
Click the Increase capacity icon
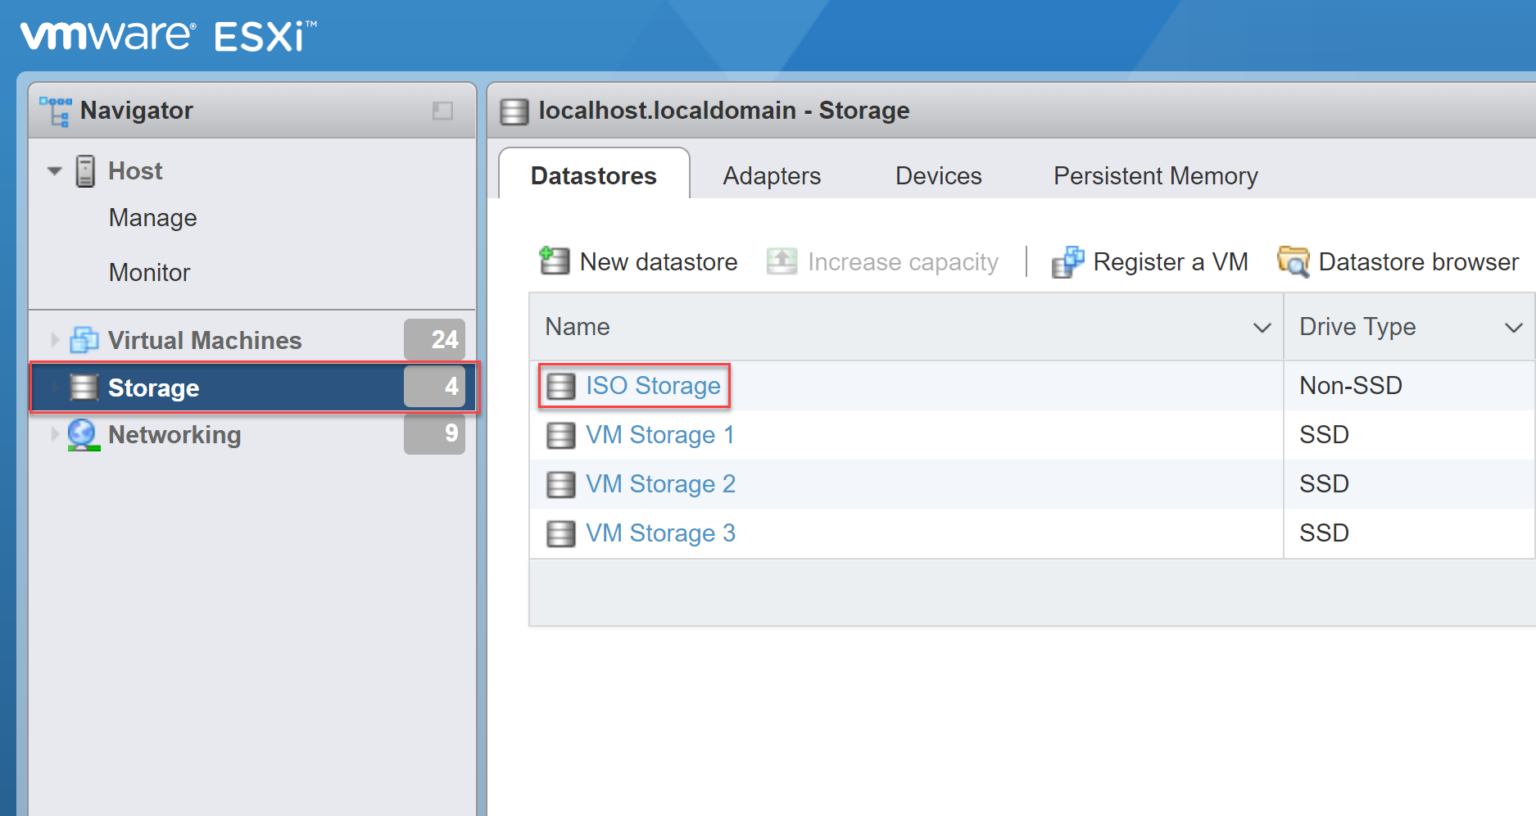[x=782, y=261]
